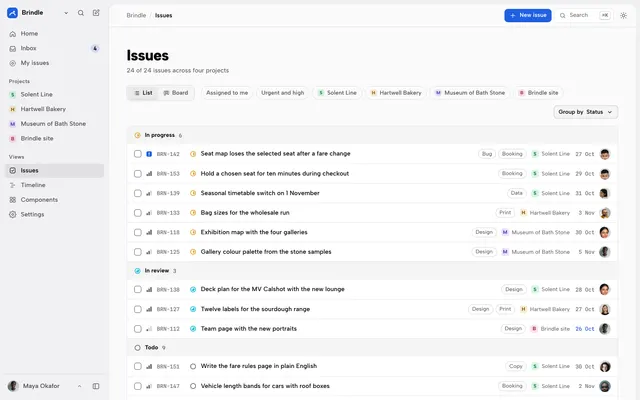Click the in-review status icon on BRN-112
640x400 pixels.
193,329
